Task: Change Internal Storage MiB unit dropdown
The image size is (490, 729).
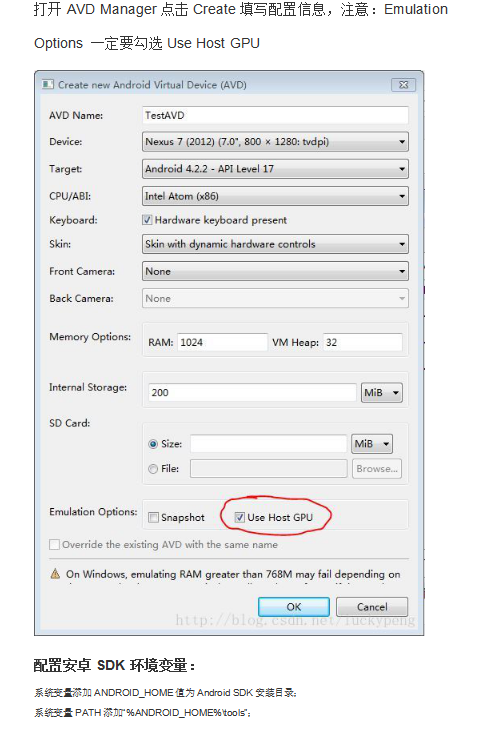Action: click(x=382, y=393)
